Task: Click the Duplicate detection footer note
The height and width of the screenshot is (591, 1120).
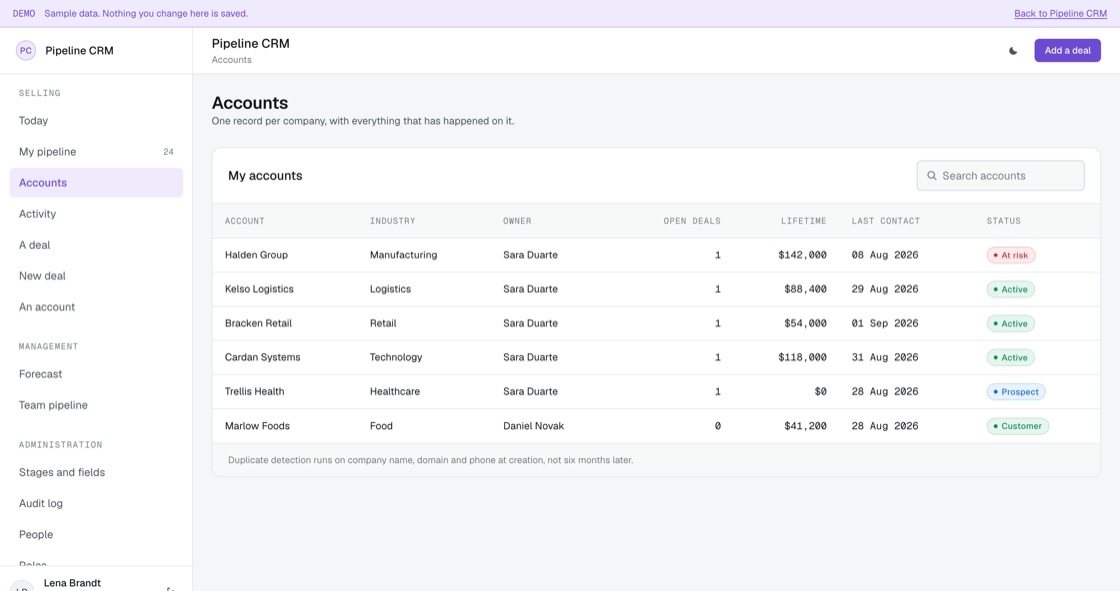Action: pyautogui.click(x=430, y=460)
